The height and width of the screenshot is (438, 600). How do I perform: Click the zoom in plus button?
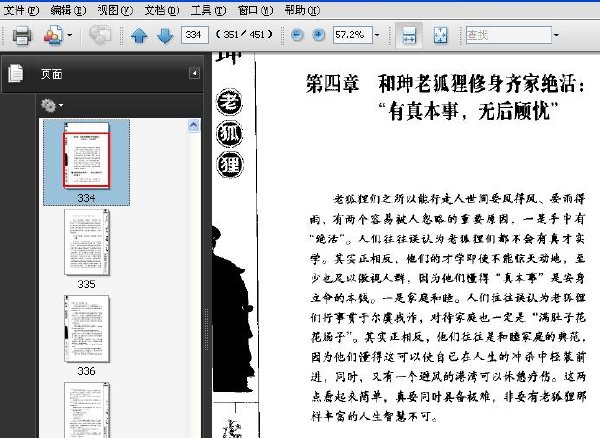(318, 35)
